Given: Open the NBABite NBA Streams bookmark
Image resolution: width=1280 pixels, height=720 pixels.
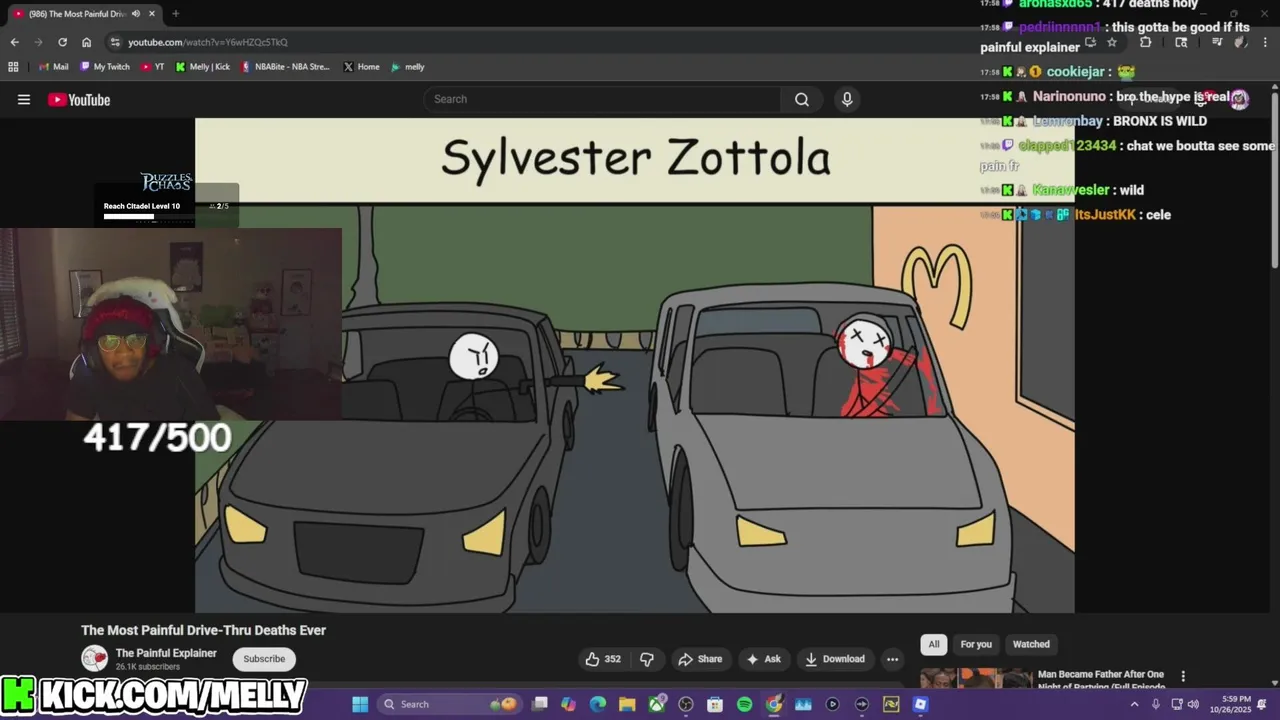Looking at the screenshot, I should (285, 67).
